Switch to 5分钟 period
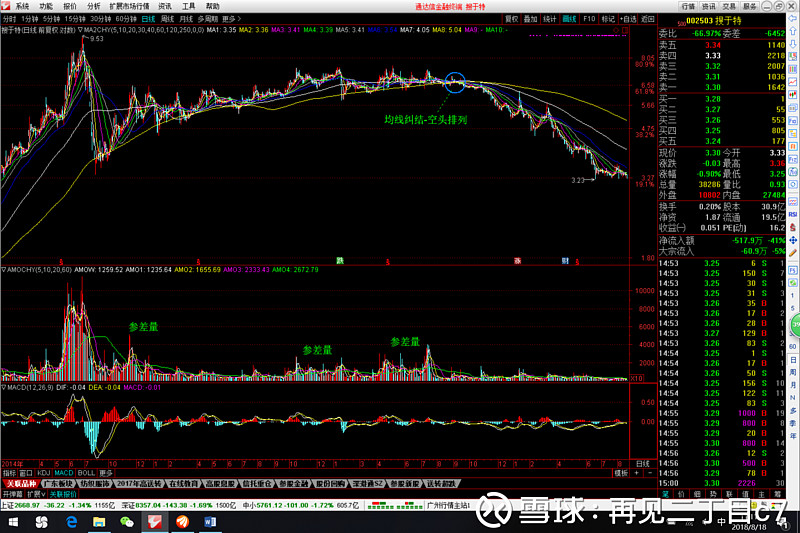 coord(51,19)
